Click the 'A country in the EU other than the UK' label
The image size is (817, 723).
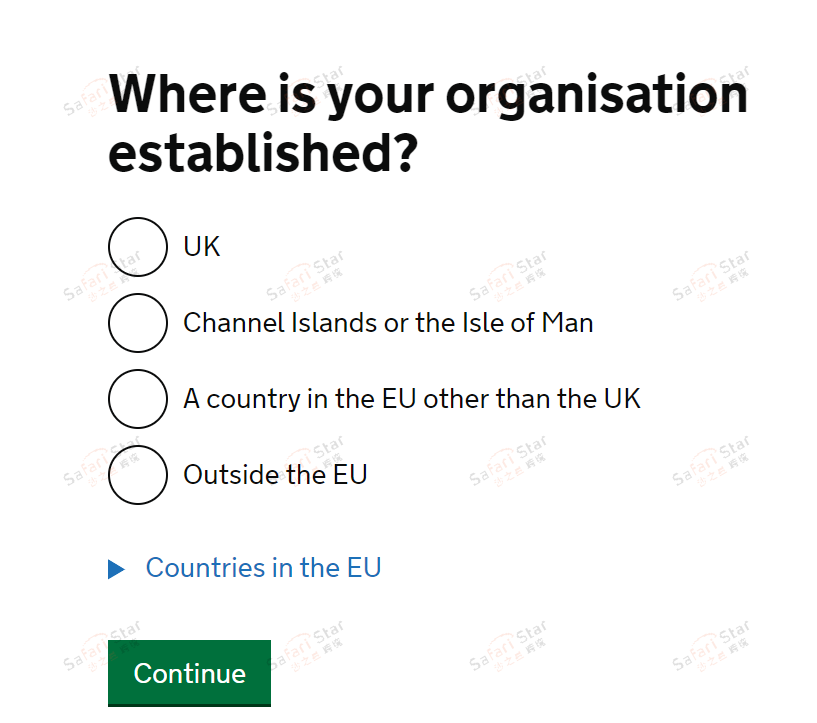(x=411, y=399)
